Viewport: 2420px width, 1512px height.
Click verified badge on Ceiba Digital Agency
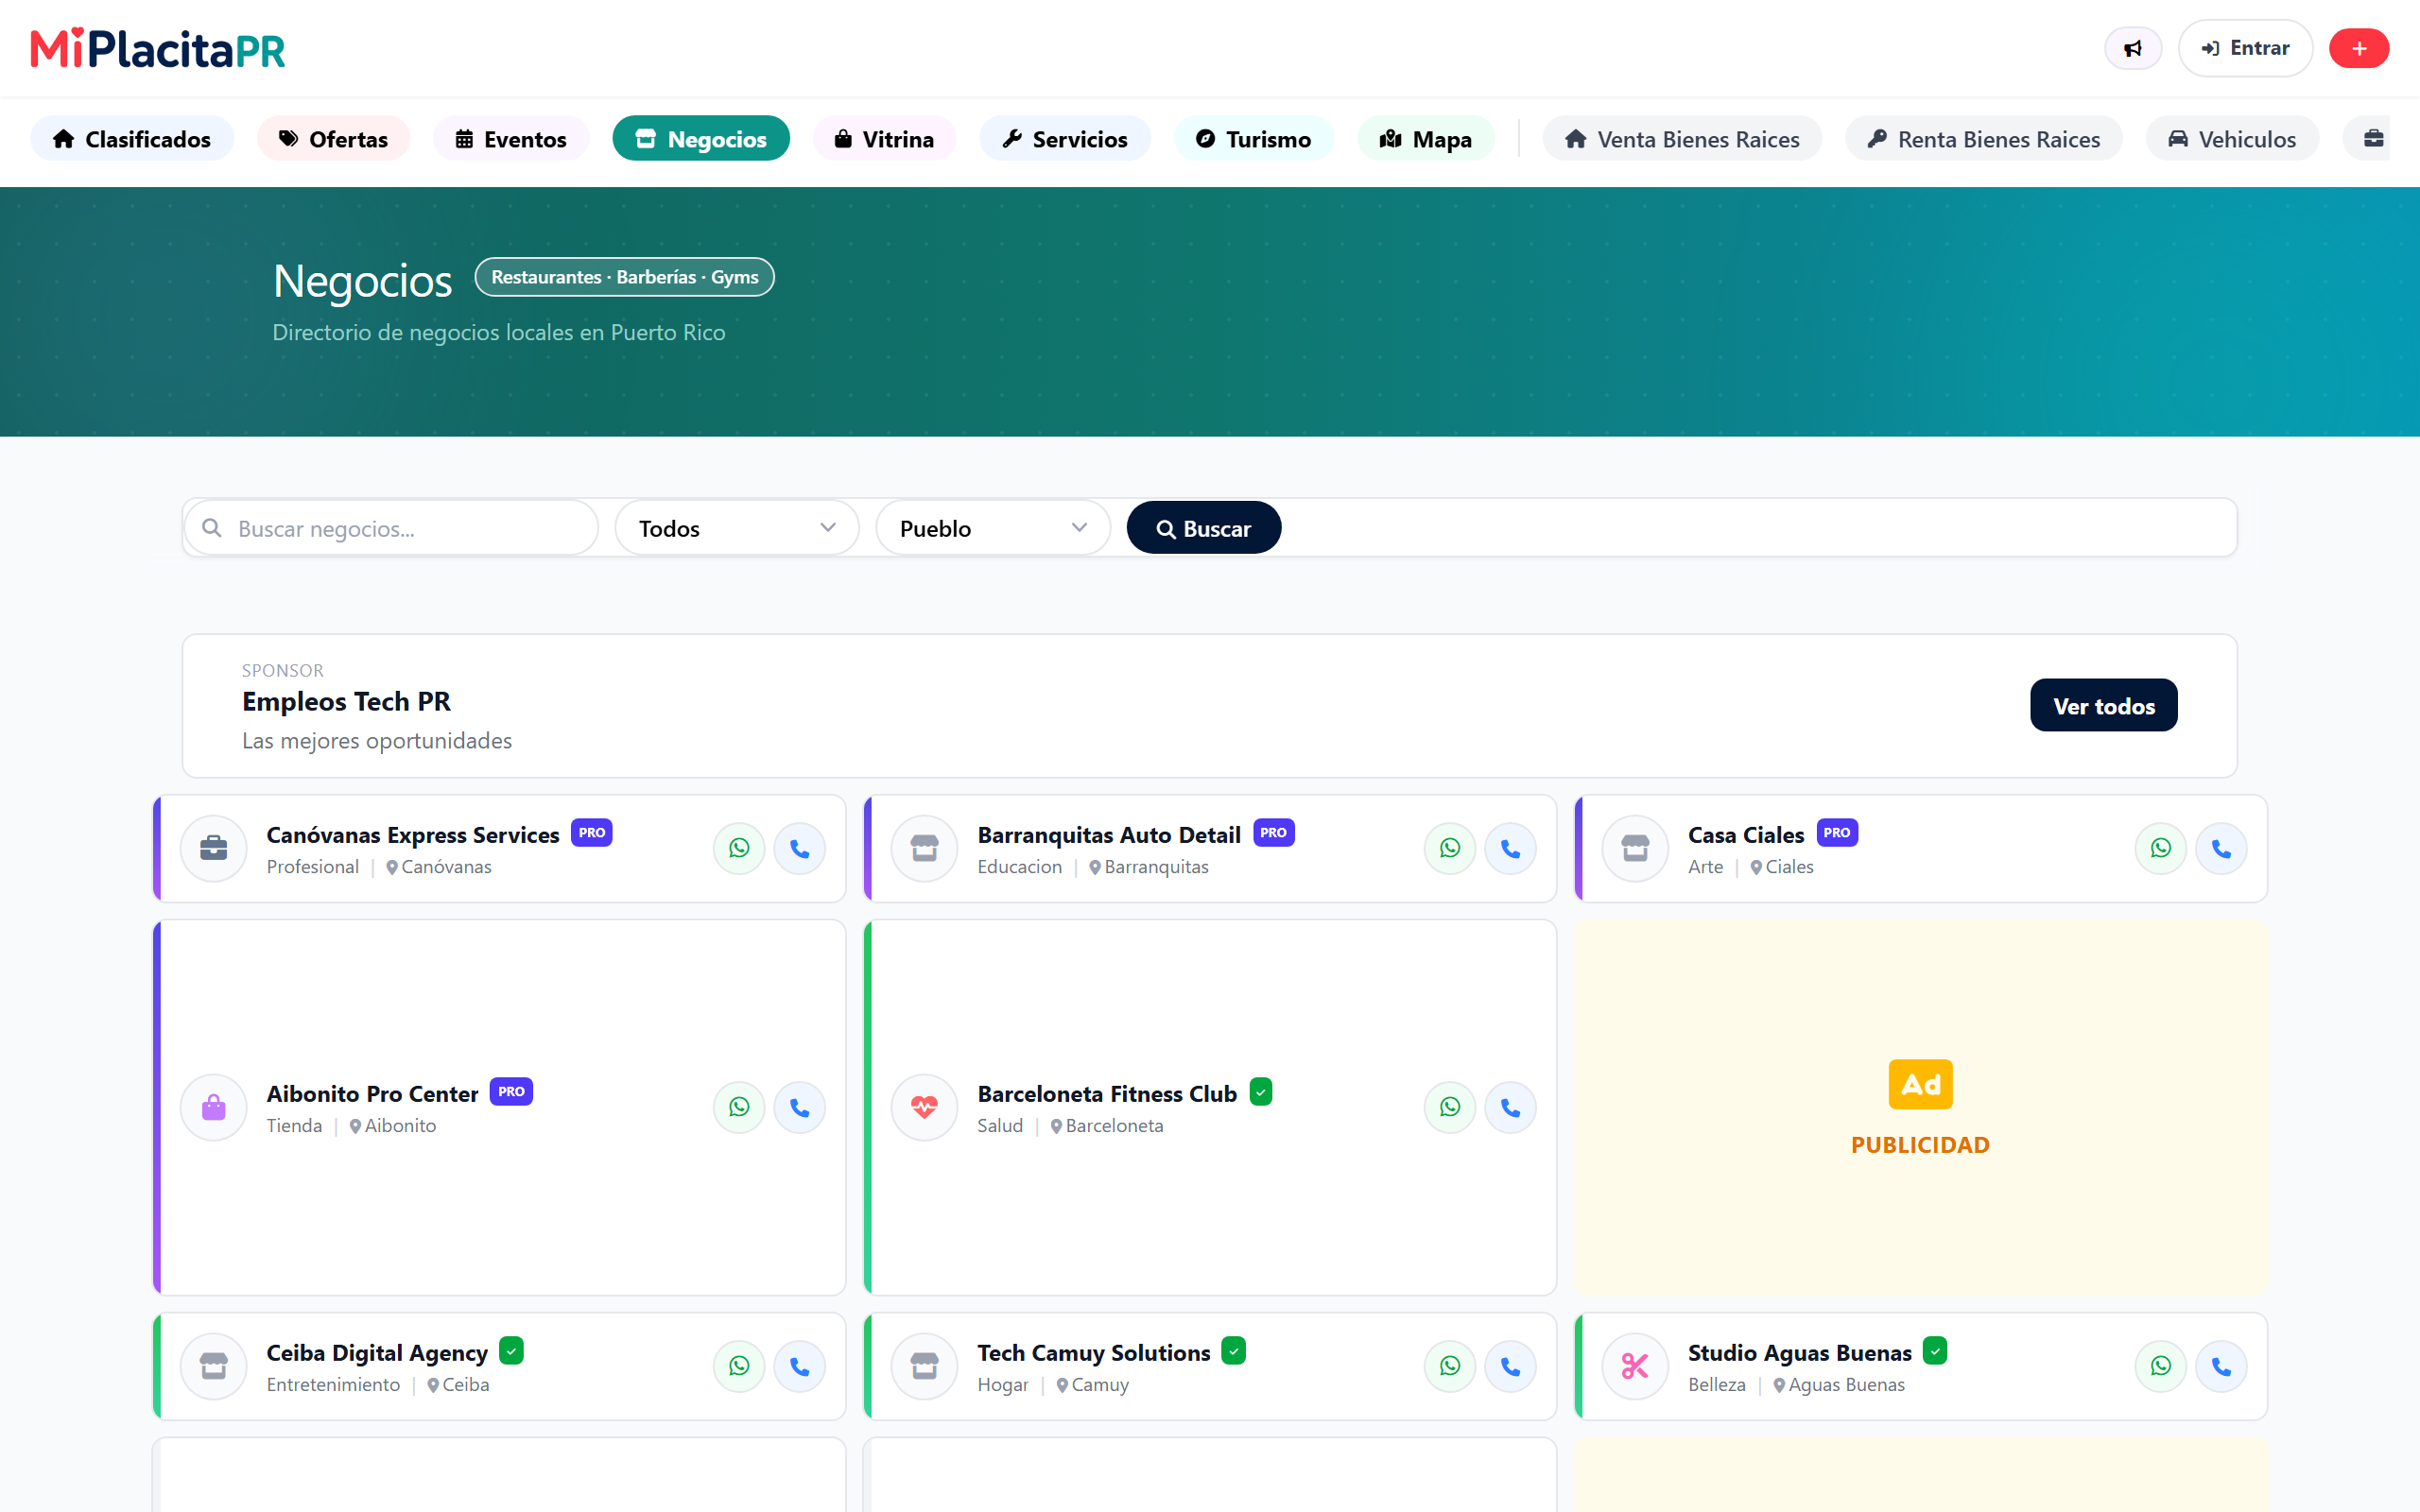coord(511,1351)
